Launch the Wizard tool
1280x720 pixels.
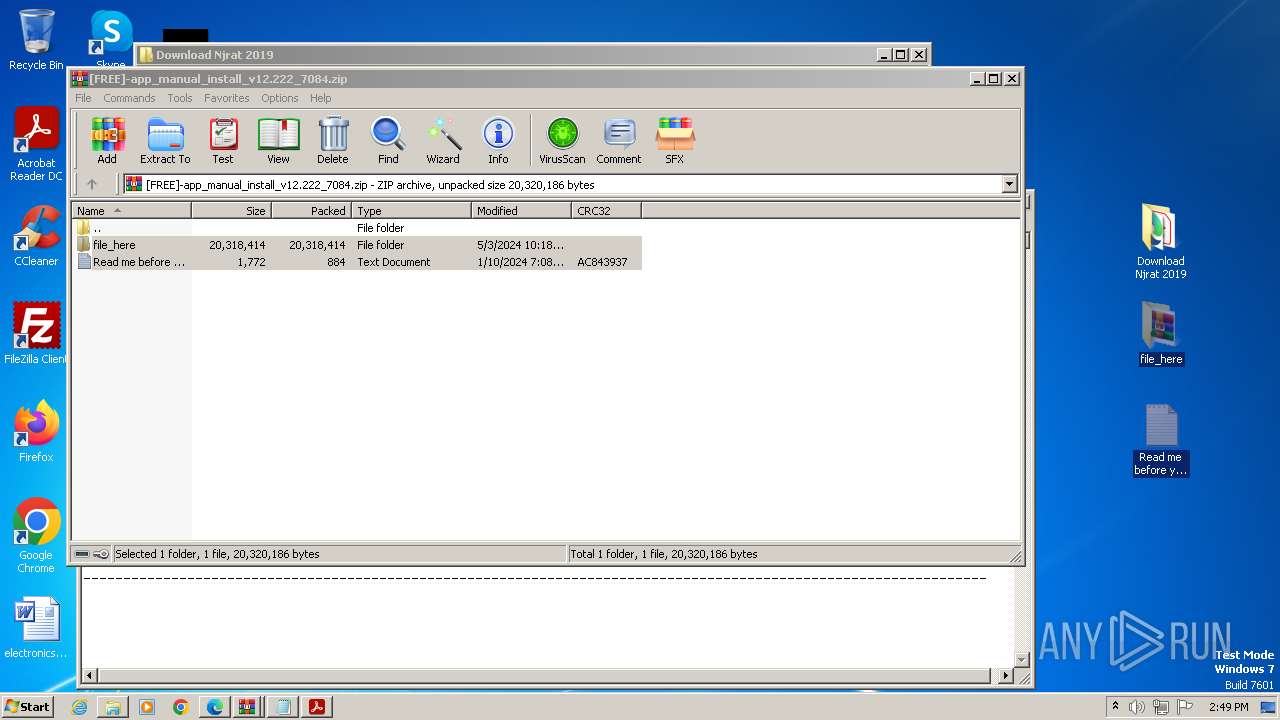coord(443,141)
